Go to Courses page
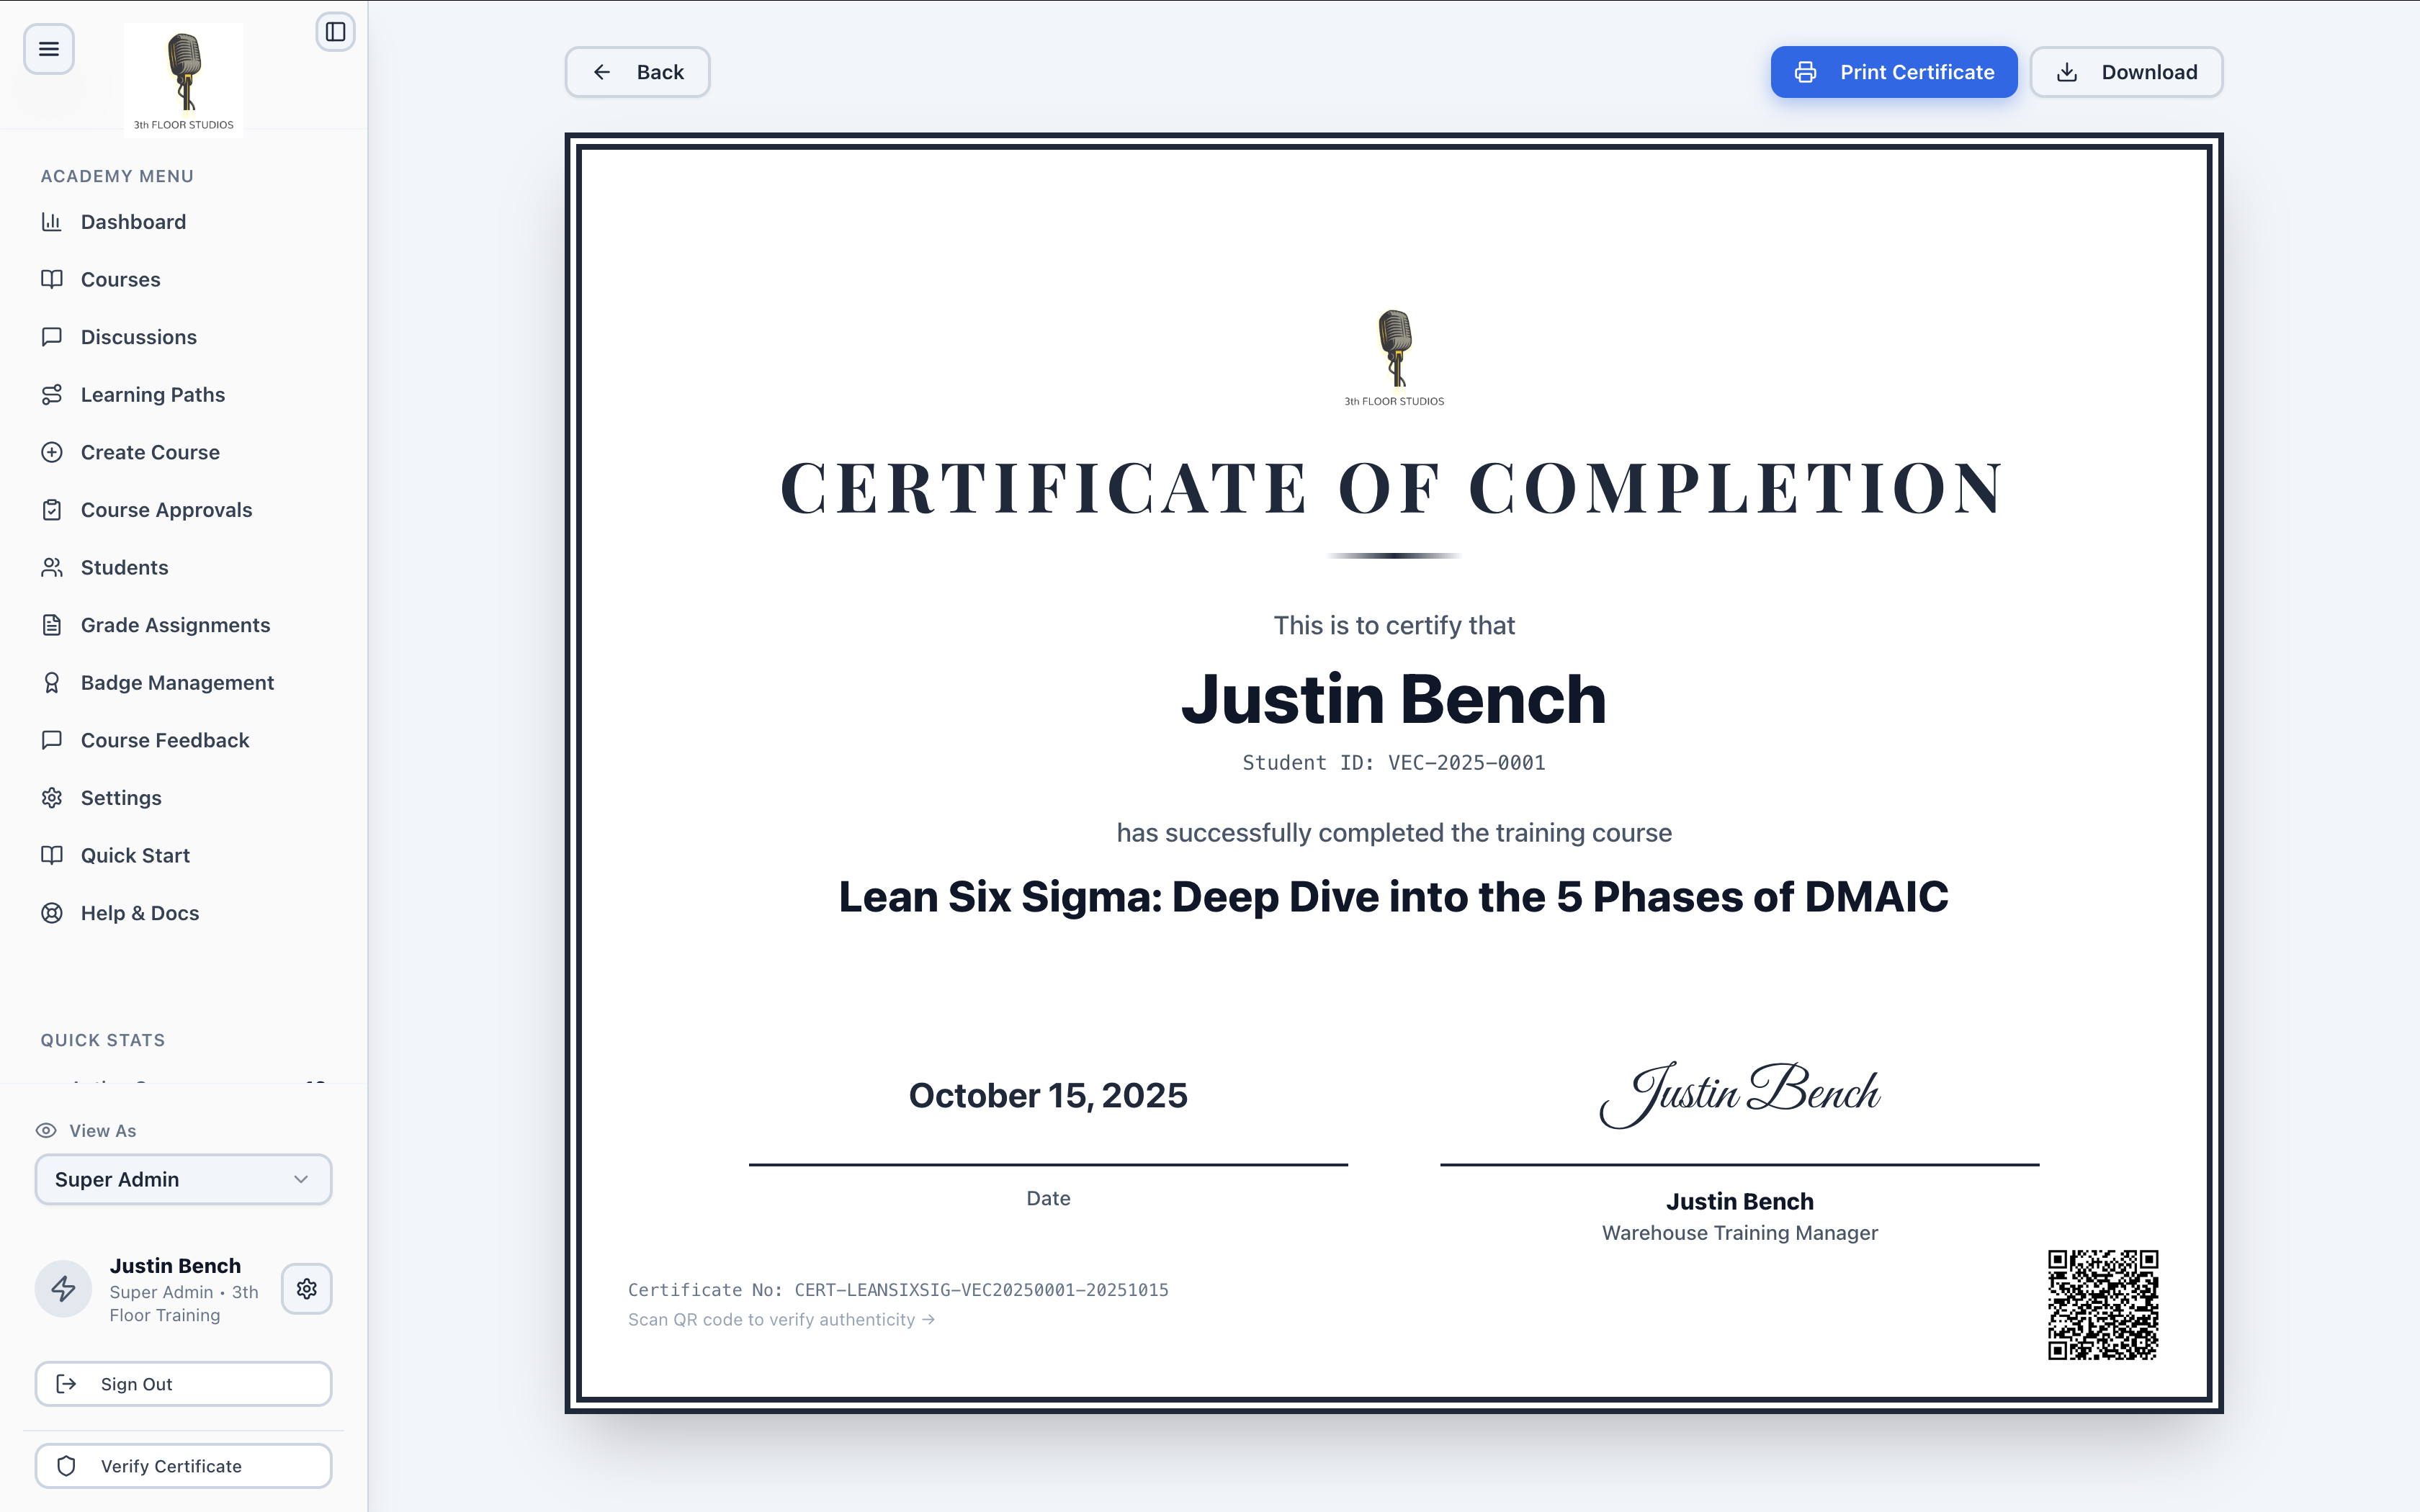The width and height of the screenshot is (2420, 1512). point(120,280)
